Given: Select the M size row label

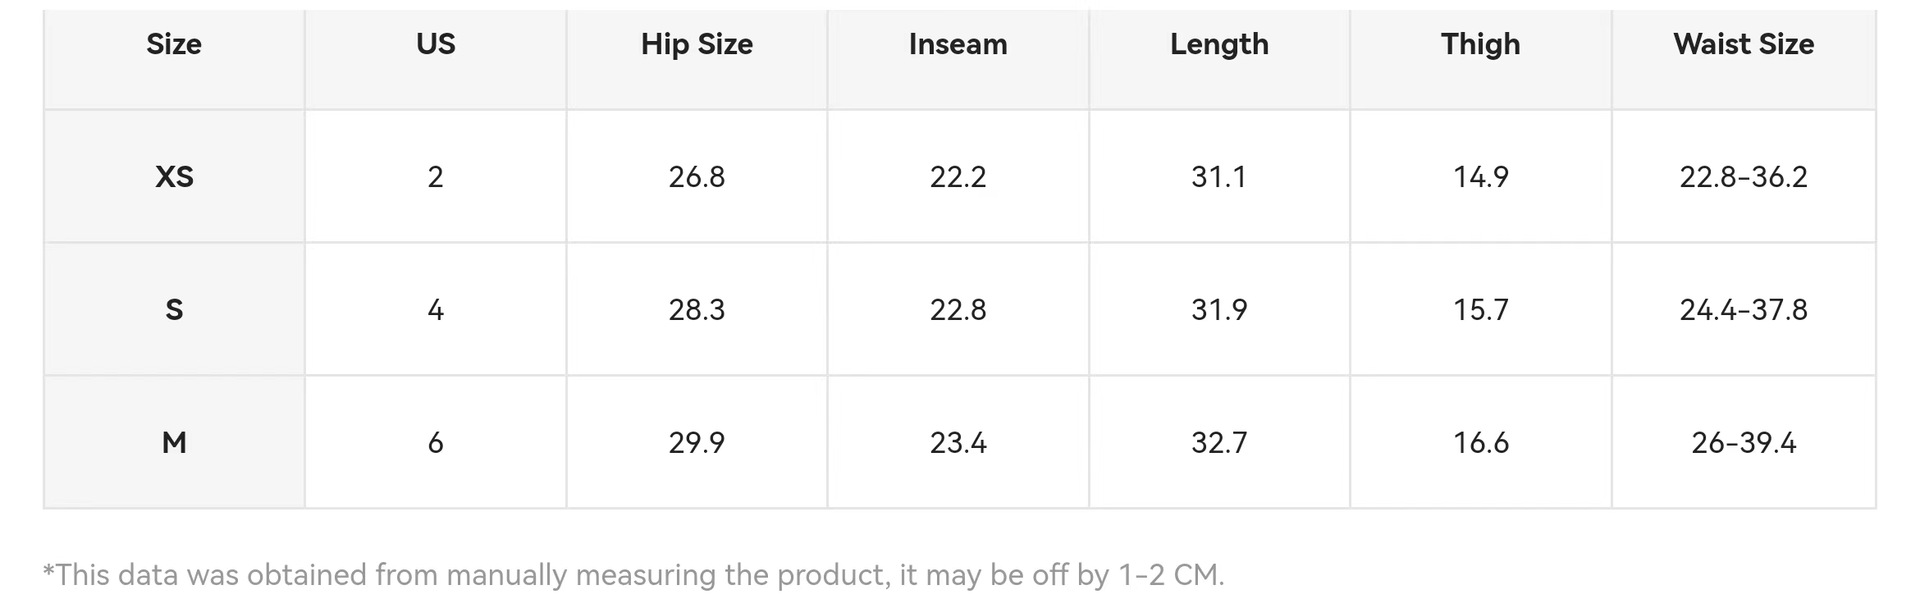Looking at the screenshot, I should point(174,443).
